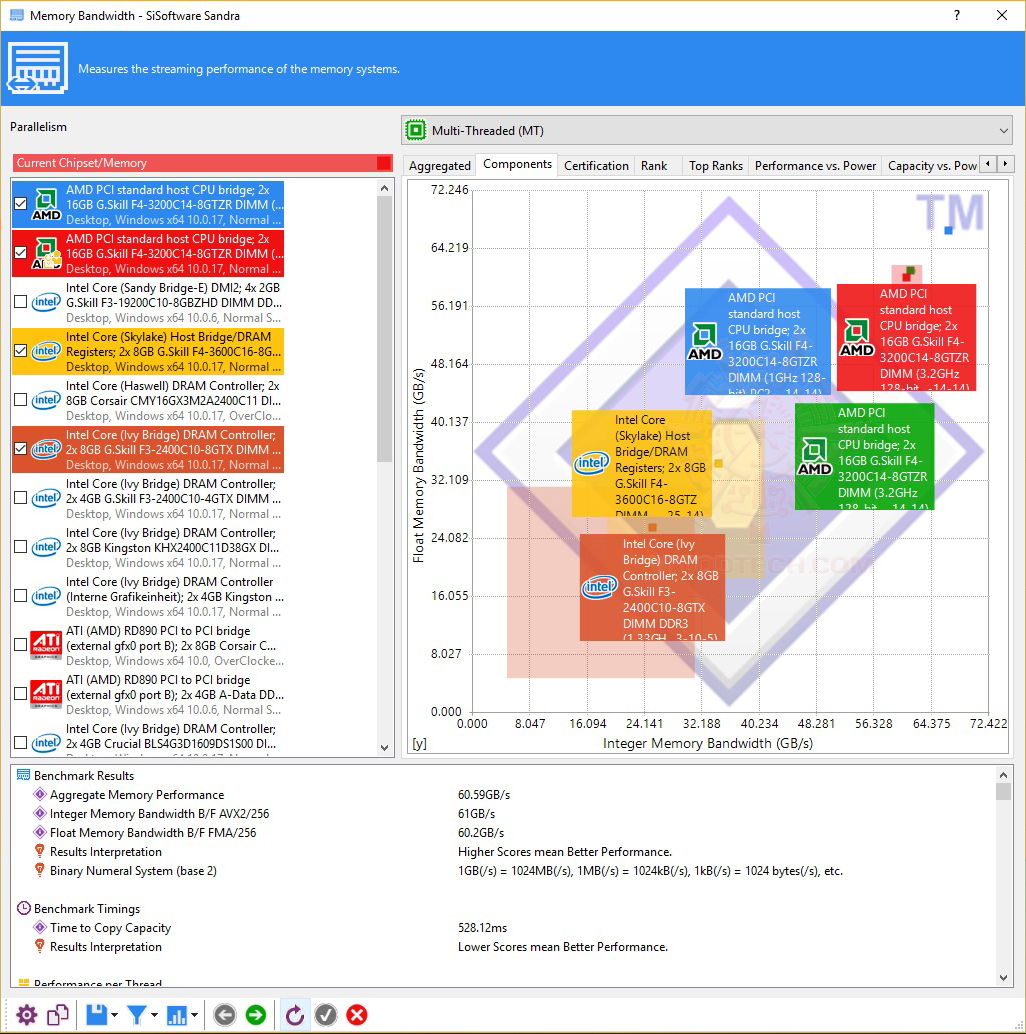Click the [y] axis toggle label

point(419,743)
